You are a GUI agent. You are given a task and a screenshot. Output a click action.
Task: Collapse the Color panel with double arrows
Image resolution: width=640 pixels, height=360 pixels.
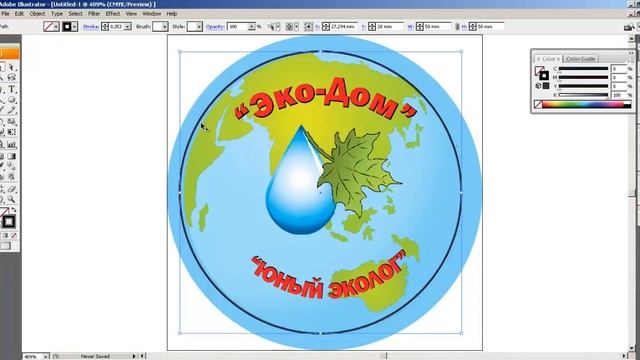point(631,53)
